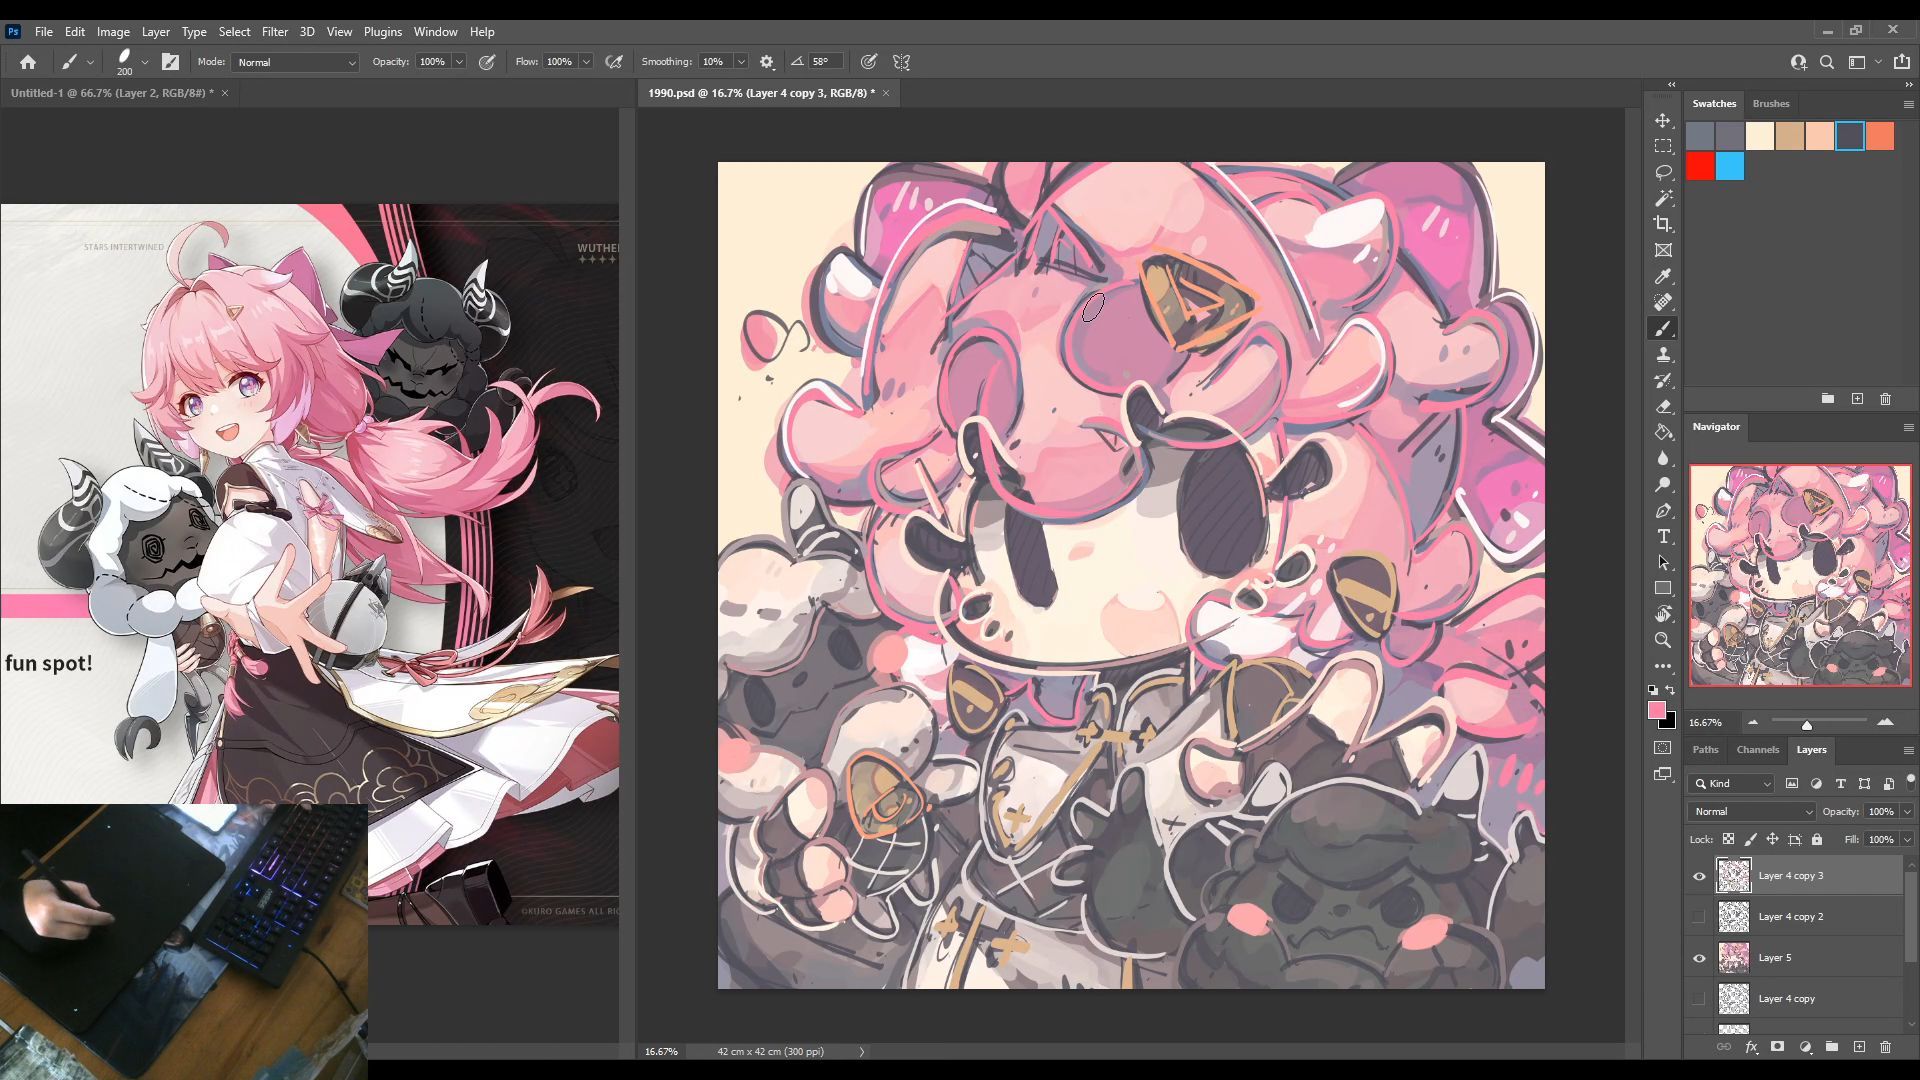This screenshot has height=1080, width=1920.
Task: Open the Opacity dropdown arrow in options bar
Action: 459,62
